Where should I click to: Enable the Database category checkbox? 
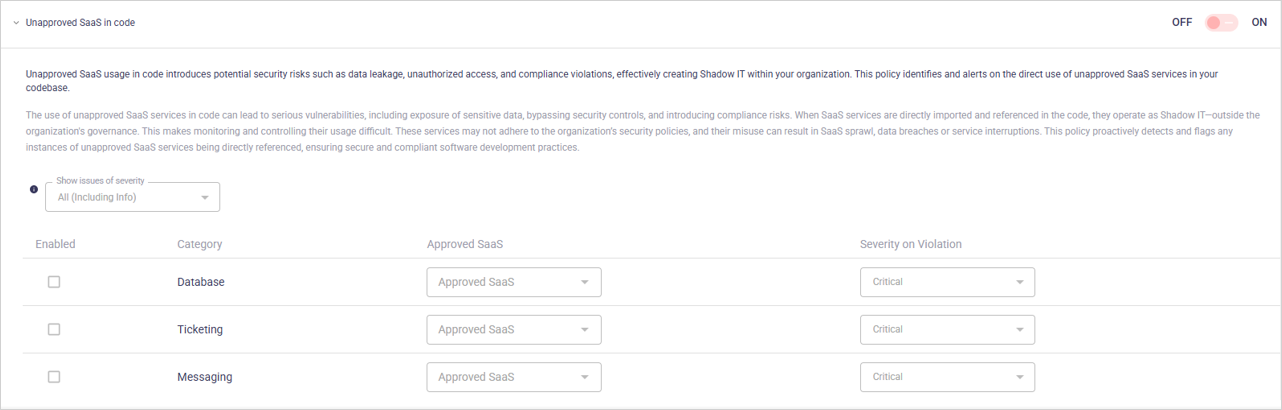pos(54,282)
